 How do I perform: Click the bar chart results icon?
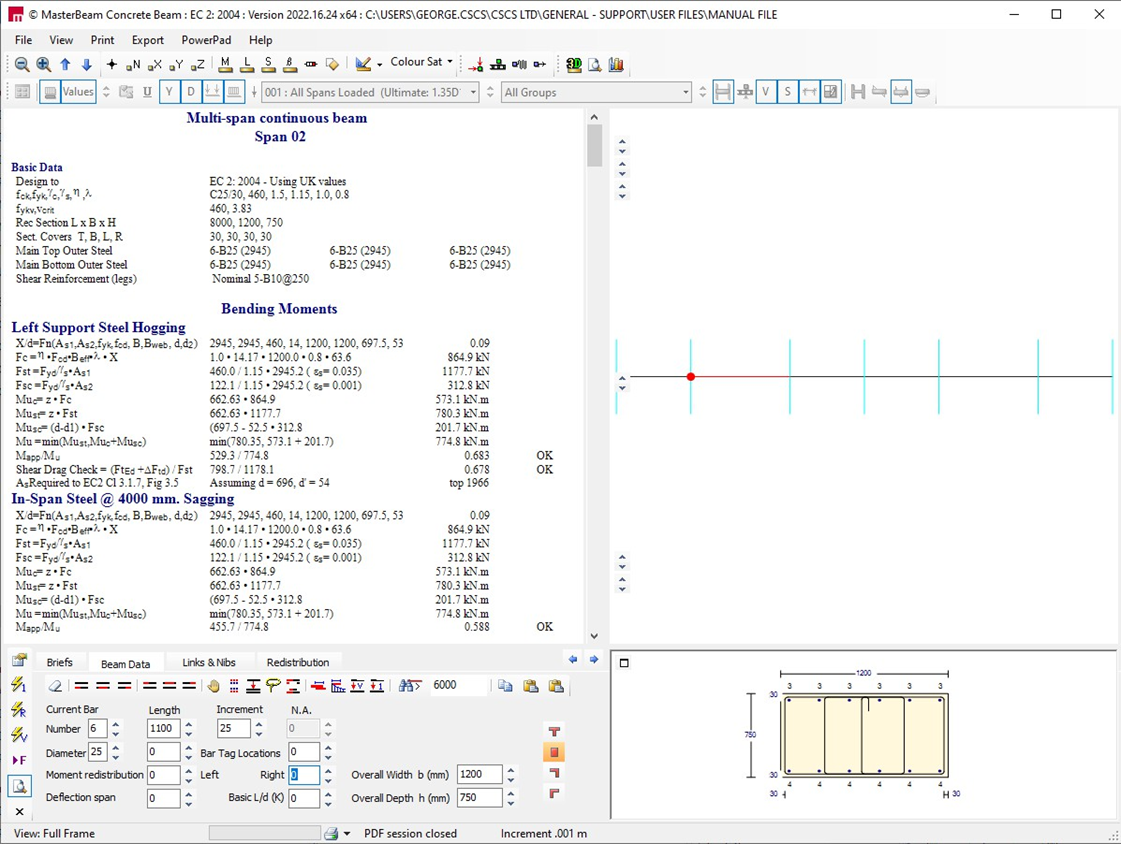click(616, 64)
